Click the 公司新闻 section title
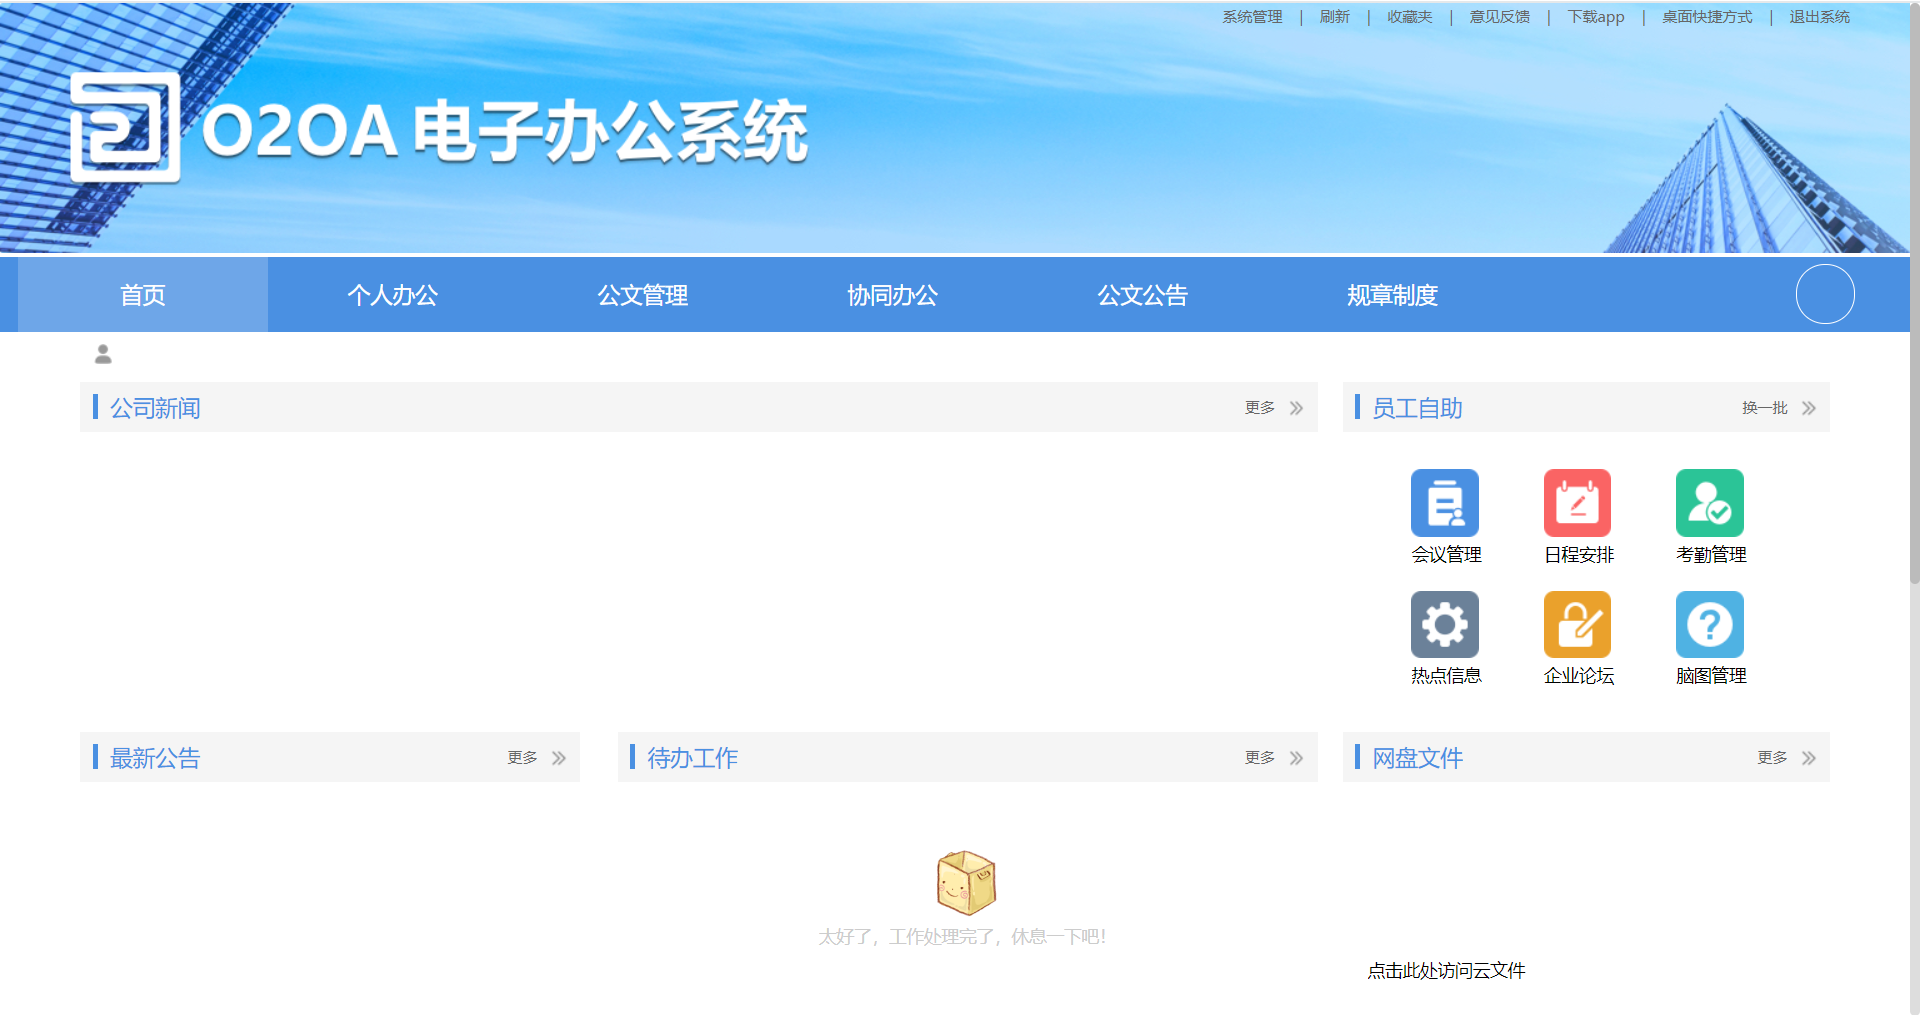The height and width of the screenshot is (1015, 1920). (x=155, y=408)
